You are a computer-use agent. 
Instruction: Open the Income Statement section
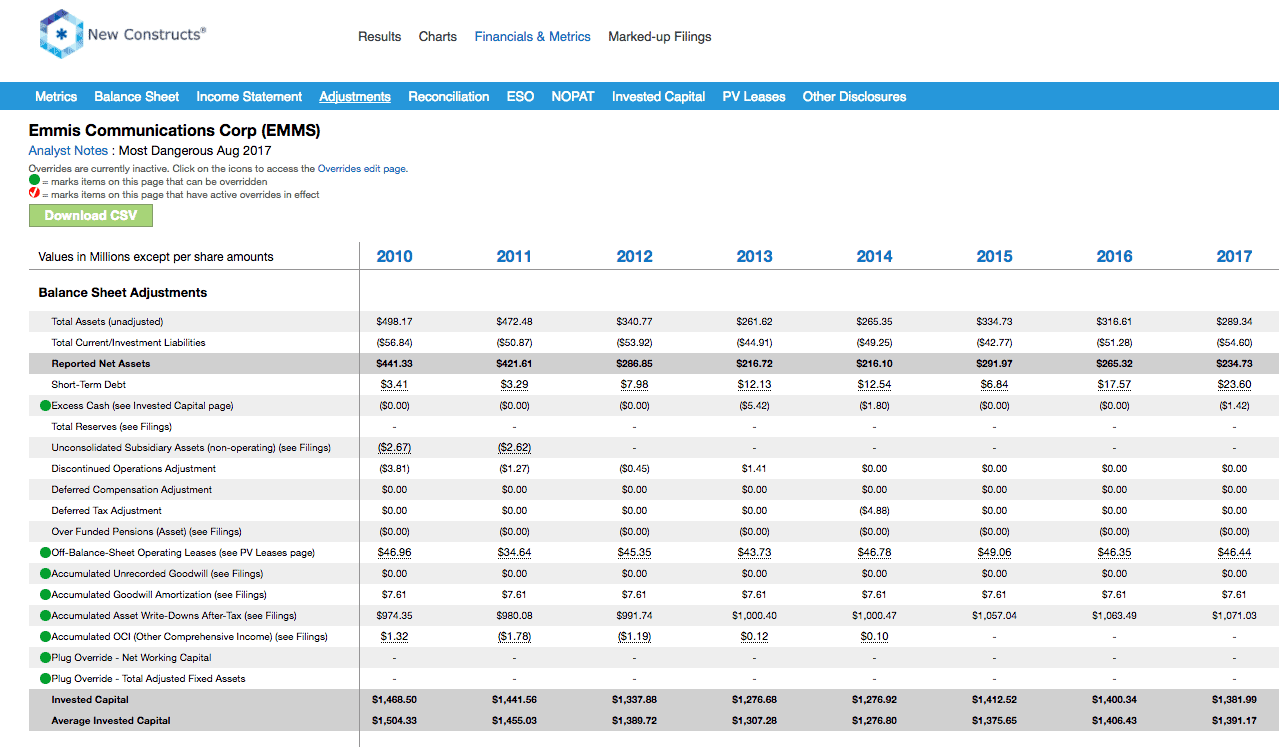pyautogui.click(x=249, y=97)
